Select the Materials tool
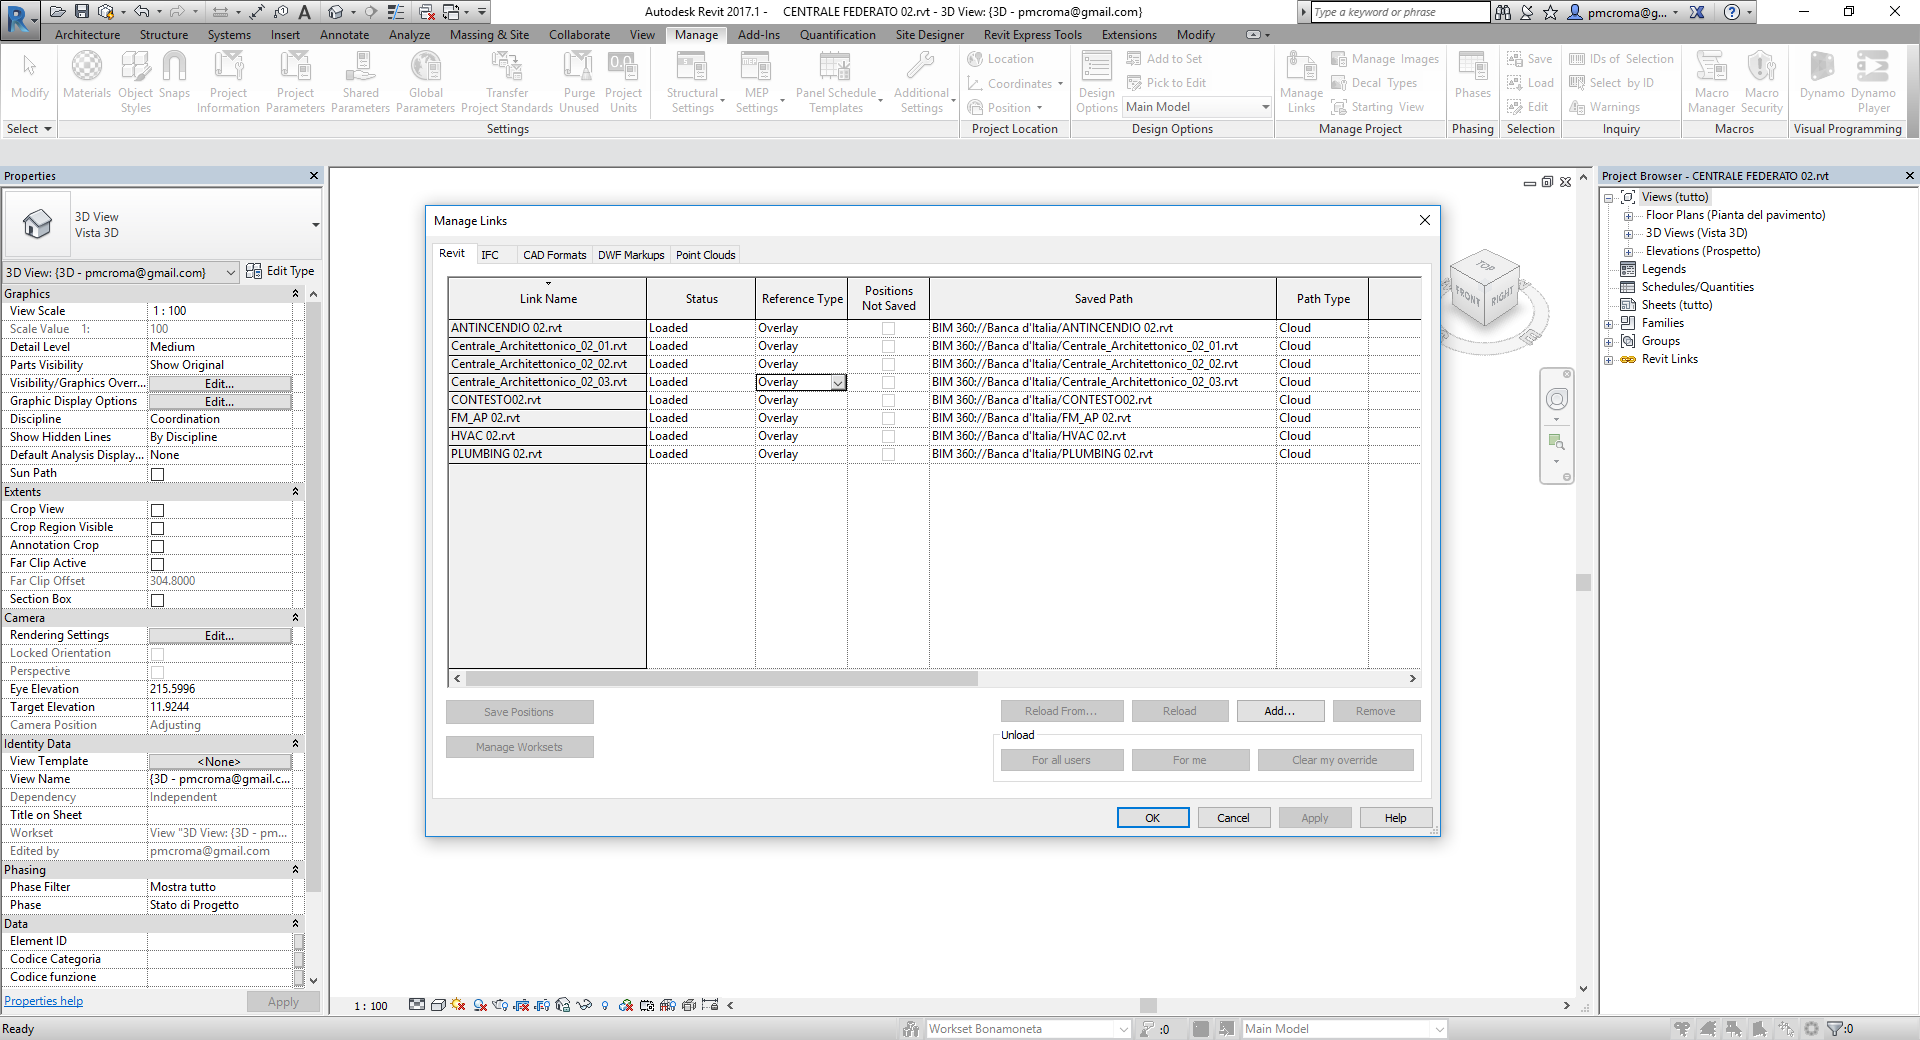Screen dimensions: 1920x1040 pyautogui.click(x=87, y=80)
